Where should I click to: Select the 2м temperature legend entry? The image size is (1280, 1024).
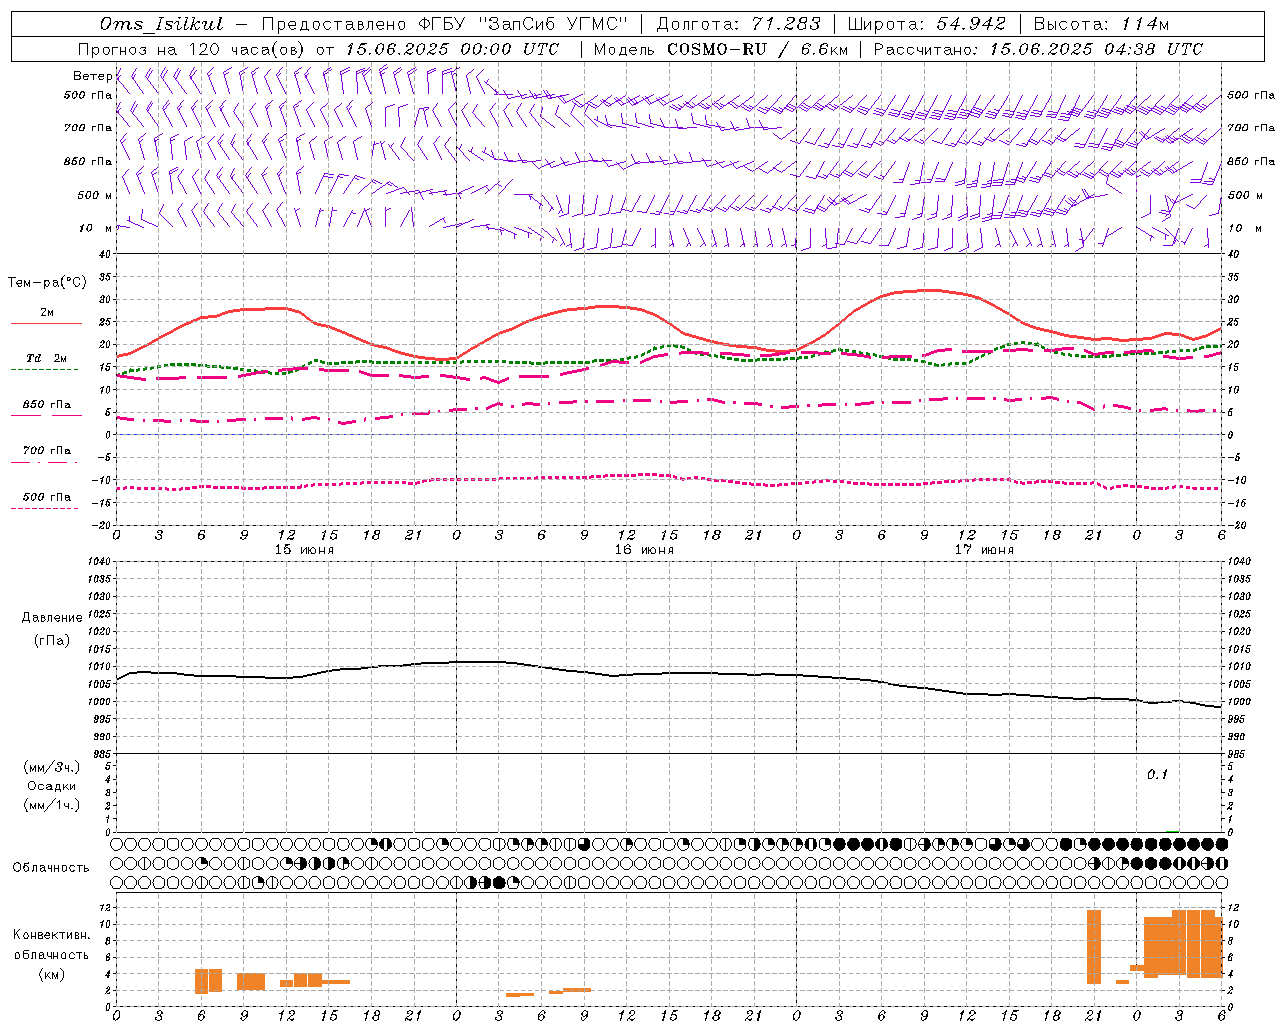pos(47,313)
